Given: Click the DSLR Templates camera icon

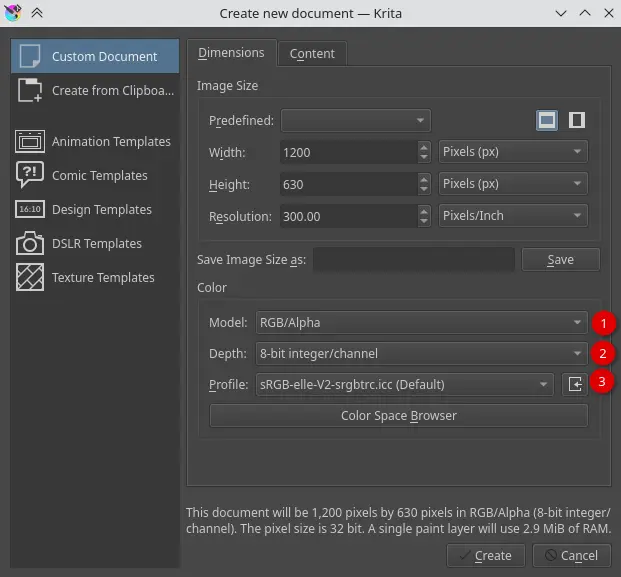Looking at the screenshot, I should point(30,243).
